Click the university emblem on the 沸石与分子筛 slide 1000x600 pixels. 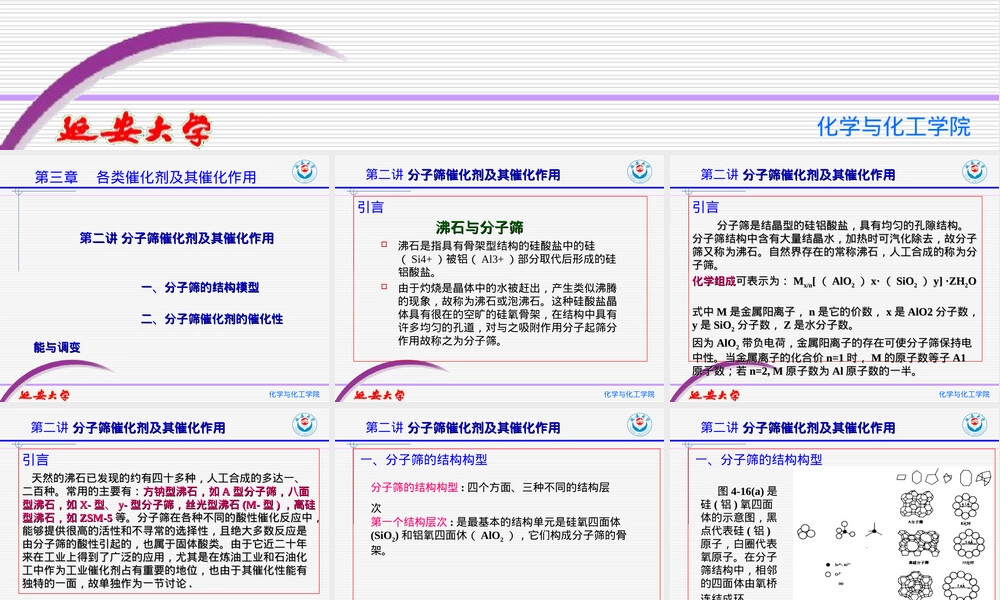tap(640, 172)
